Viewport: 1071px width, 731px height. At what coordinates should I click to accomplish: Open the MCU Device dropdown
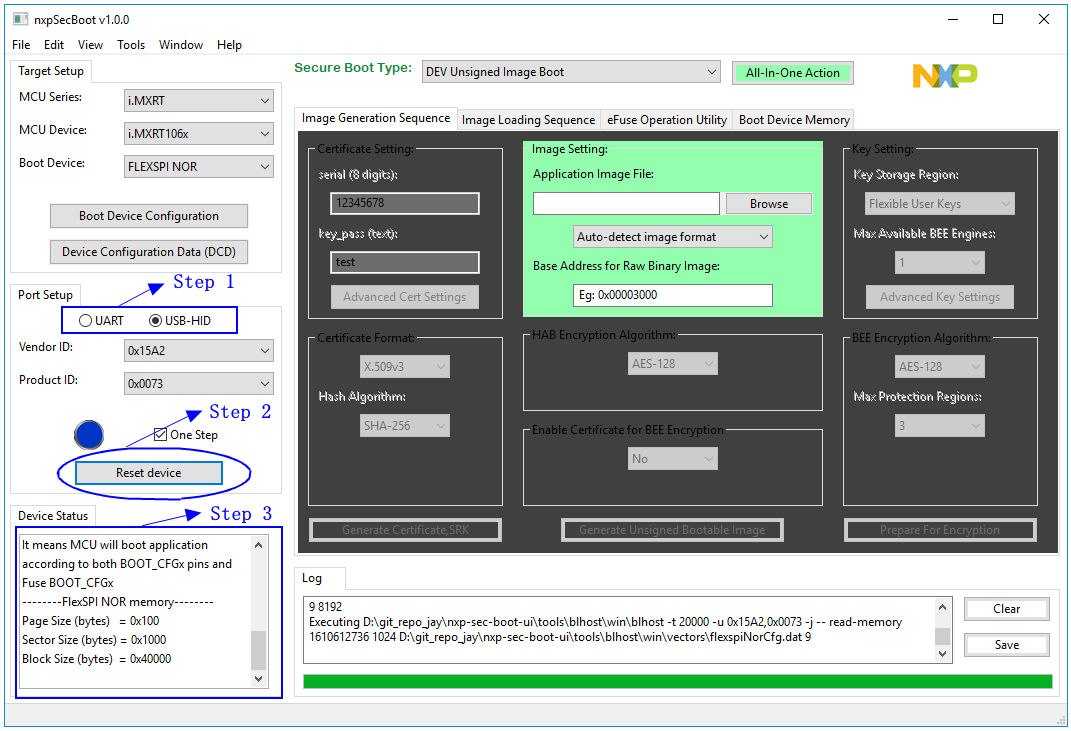pyautogui.click(x=199, y=133)
